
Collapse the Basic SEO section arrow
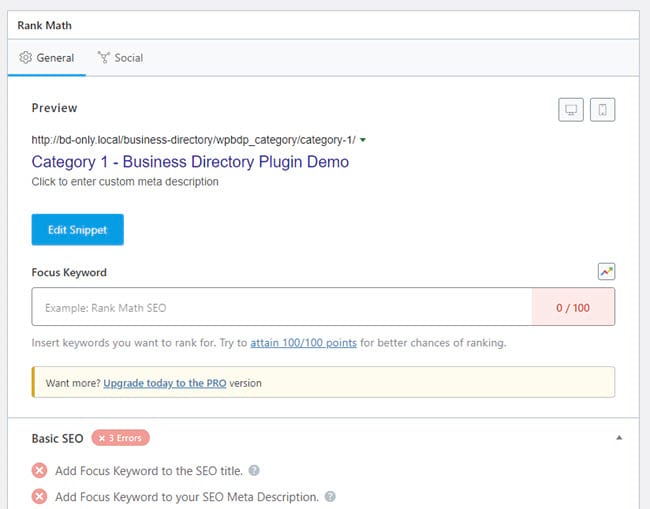click(x=619, y=438)
